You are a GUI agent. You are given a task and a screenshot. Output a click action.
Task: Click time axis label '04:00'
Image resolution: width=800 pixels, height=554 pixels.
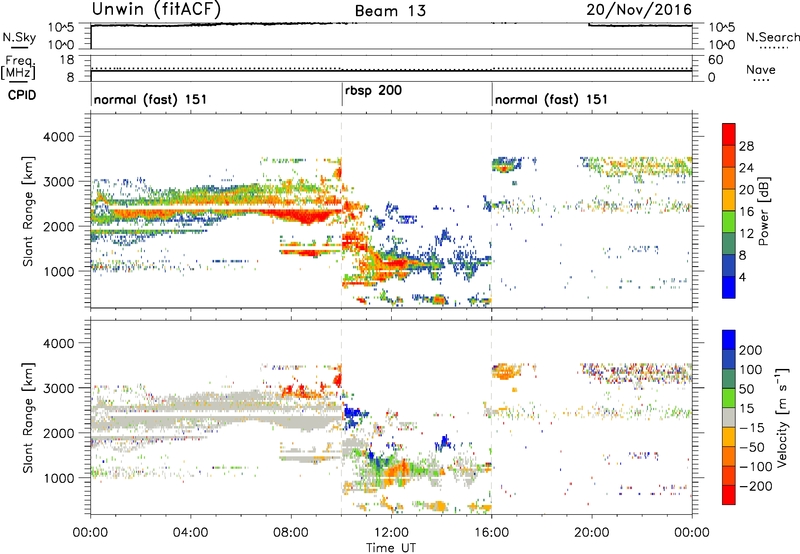click(x=190, y=533)
